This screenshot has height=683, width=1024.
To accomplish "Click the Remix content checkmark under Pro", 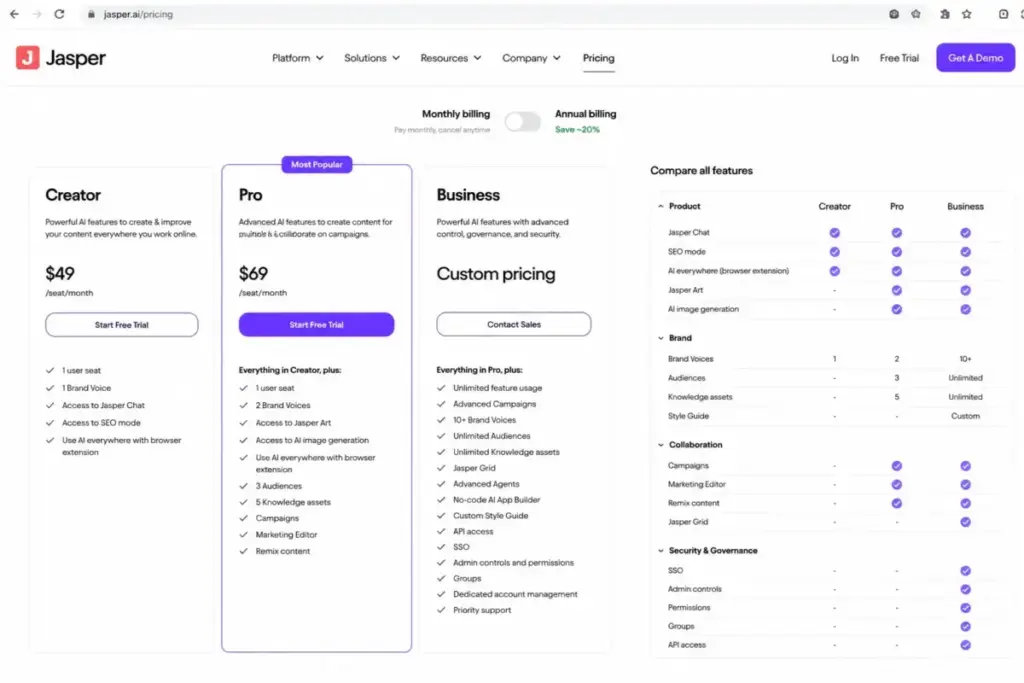I will pyautogui.click(x=897, y=503).
